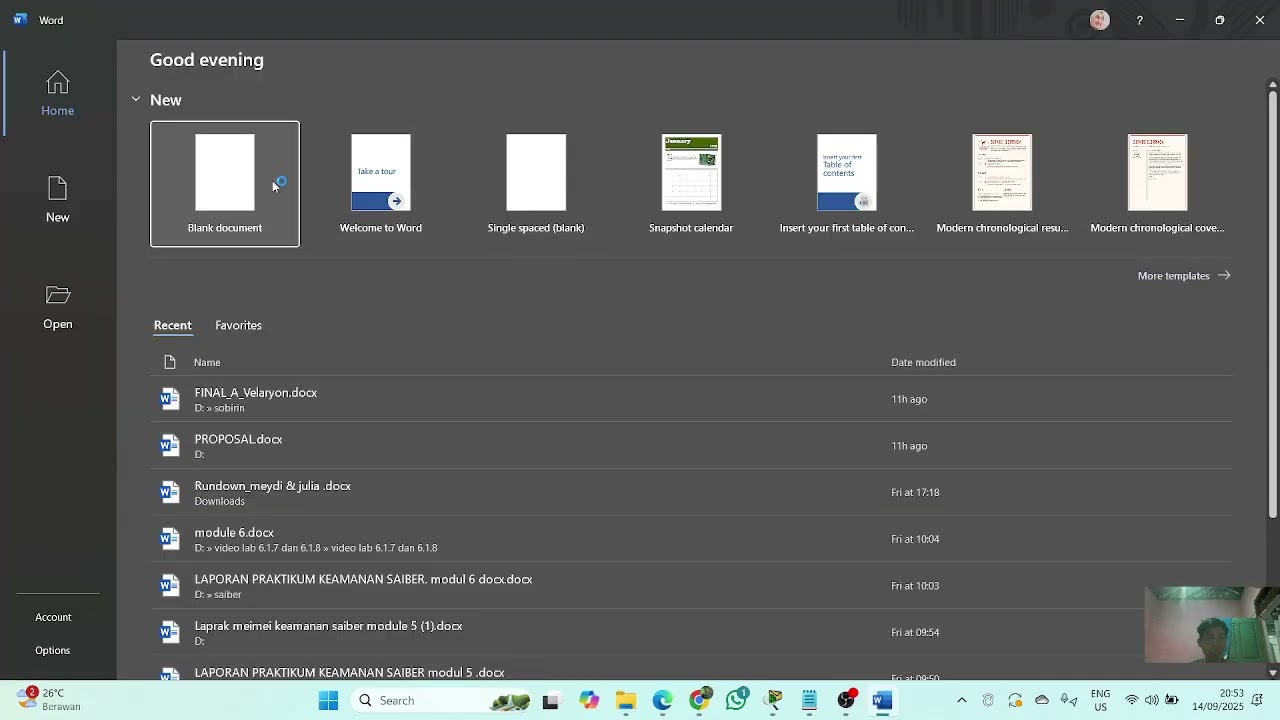Open module 6.docx recent document
The width and height of the screenshot is (1280, 720).
click(691, 539)
